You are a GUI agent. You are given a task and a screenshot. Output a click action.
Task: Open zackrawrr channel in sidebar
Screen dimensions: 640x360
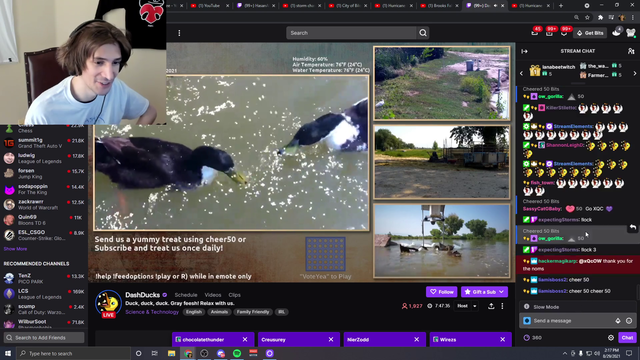coord(44,204)
